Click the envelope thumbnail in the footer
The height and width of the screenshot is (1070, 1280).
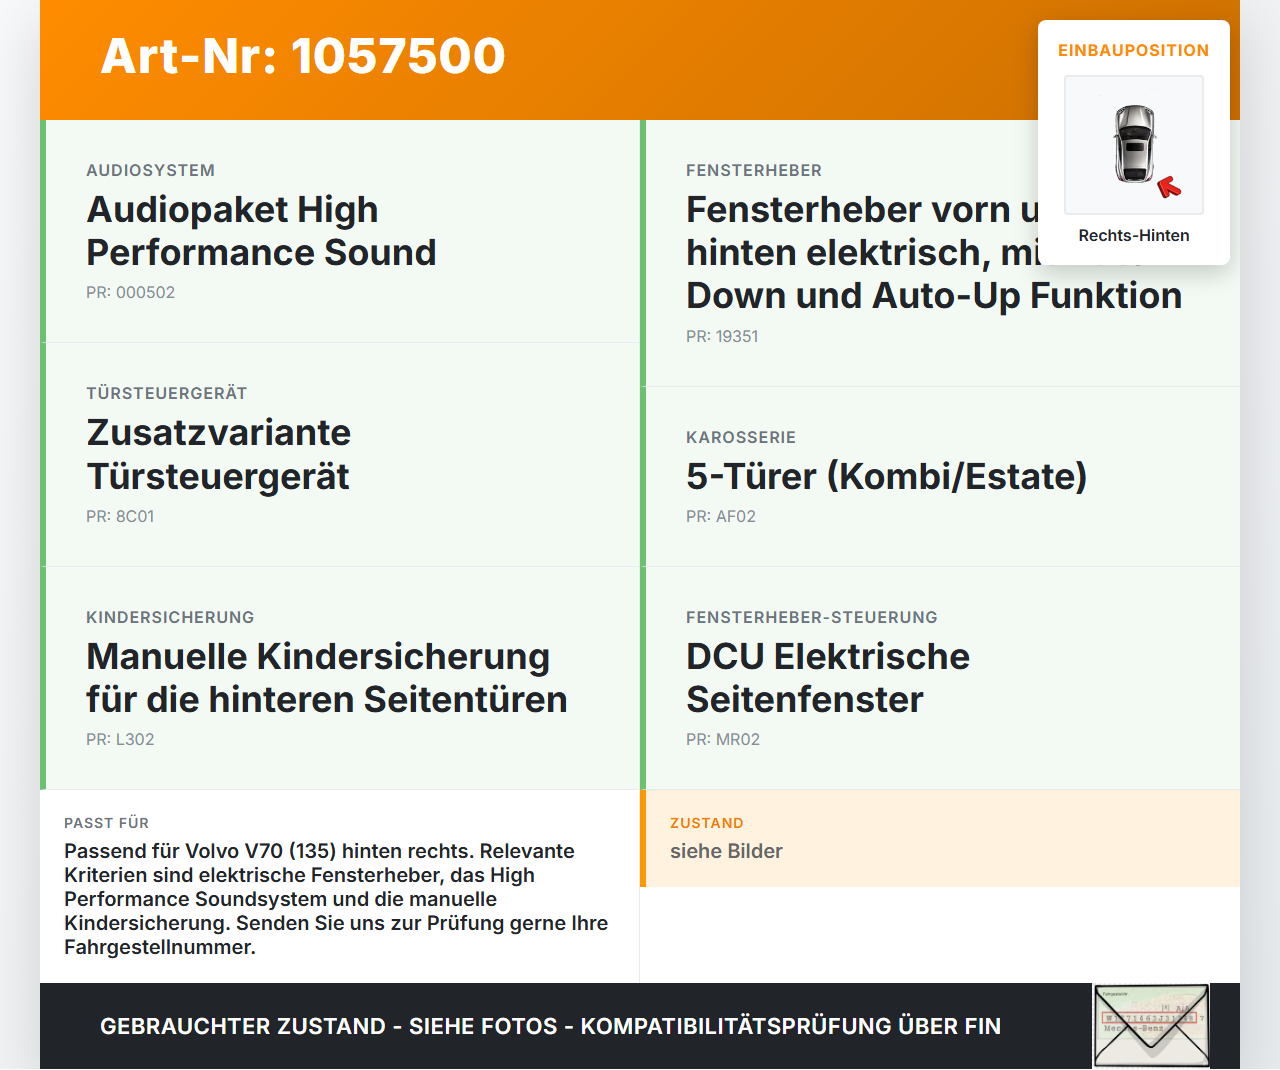(x=1151, y=1026)
